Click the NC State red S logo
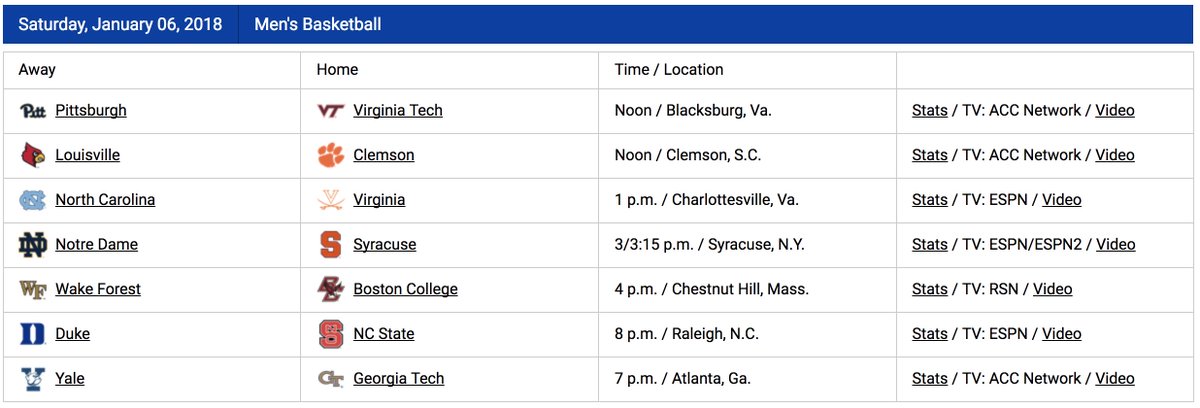Screen dimensions: 1200x408 point(330,334)
